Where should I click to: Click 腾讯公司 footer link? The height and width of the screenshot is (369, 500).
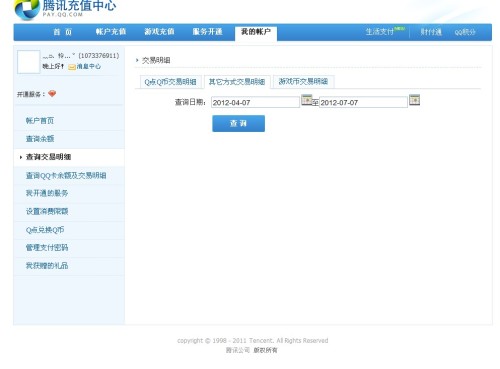238,350
